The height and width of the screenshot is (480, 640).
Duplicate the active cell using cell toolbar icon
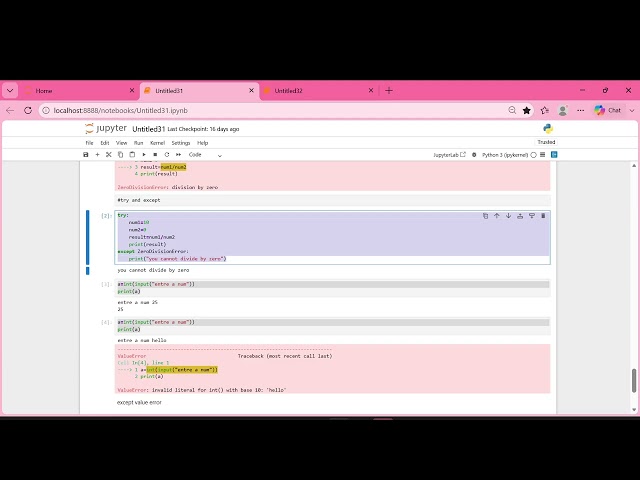tap(485, 216)
